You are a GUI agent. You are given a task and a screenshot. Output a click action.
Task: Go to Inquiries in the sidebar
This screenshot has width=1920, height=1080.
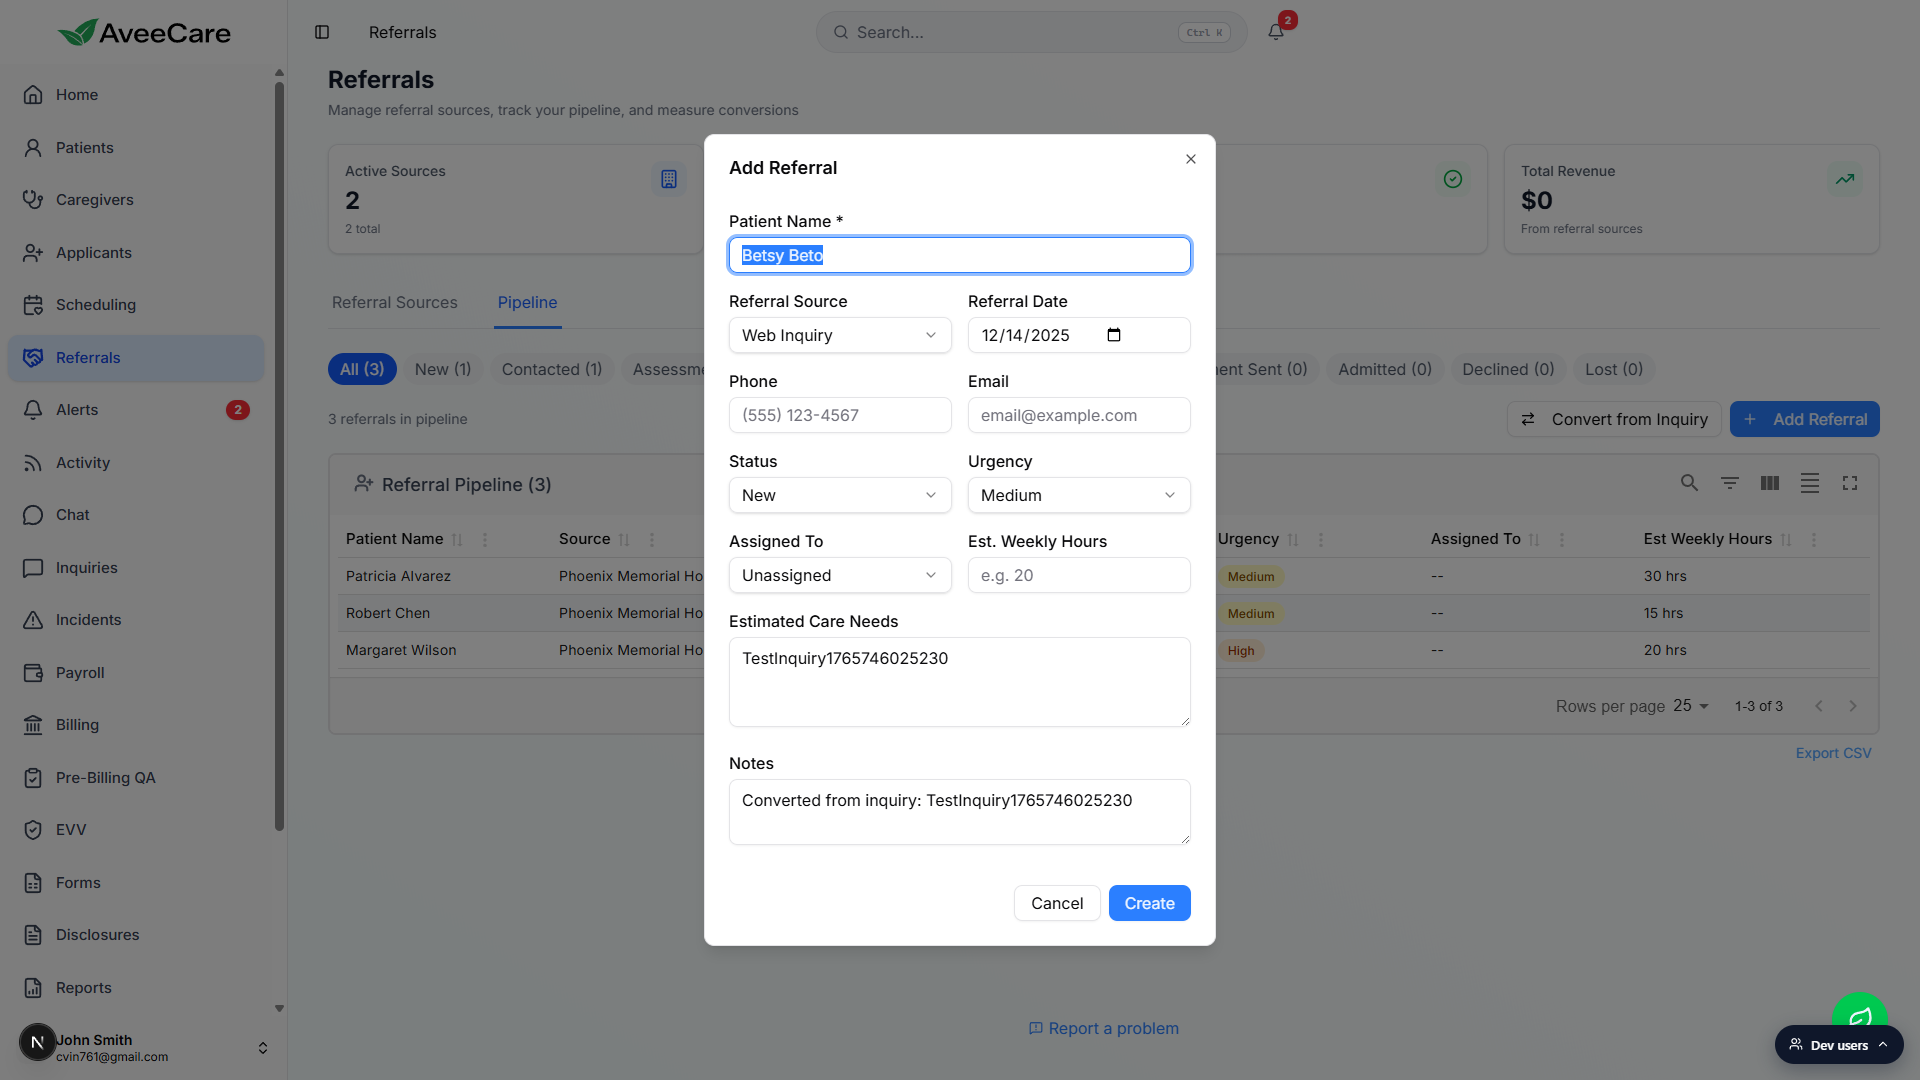pos(135,568)
